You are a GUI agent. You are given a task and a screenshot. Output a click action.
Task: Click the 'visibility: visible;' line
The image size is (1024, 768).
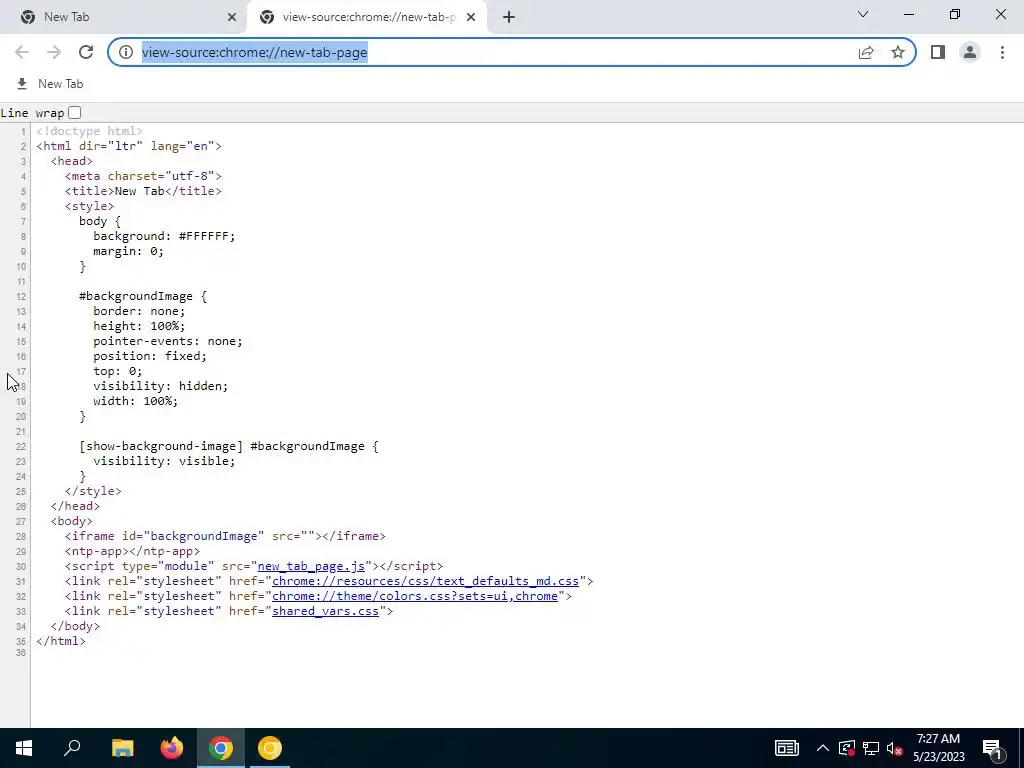(x=164, y=461)
